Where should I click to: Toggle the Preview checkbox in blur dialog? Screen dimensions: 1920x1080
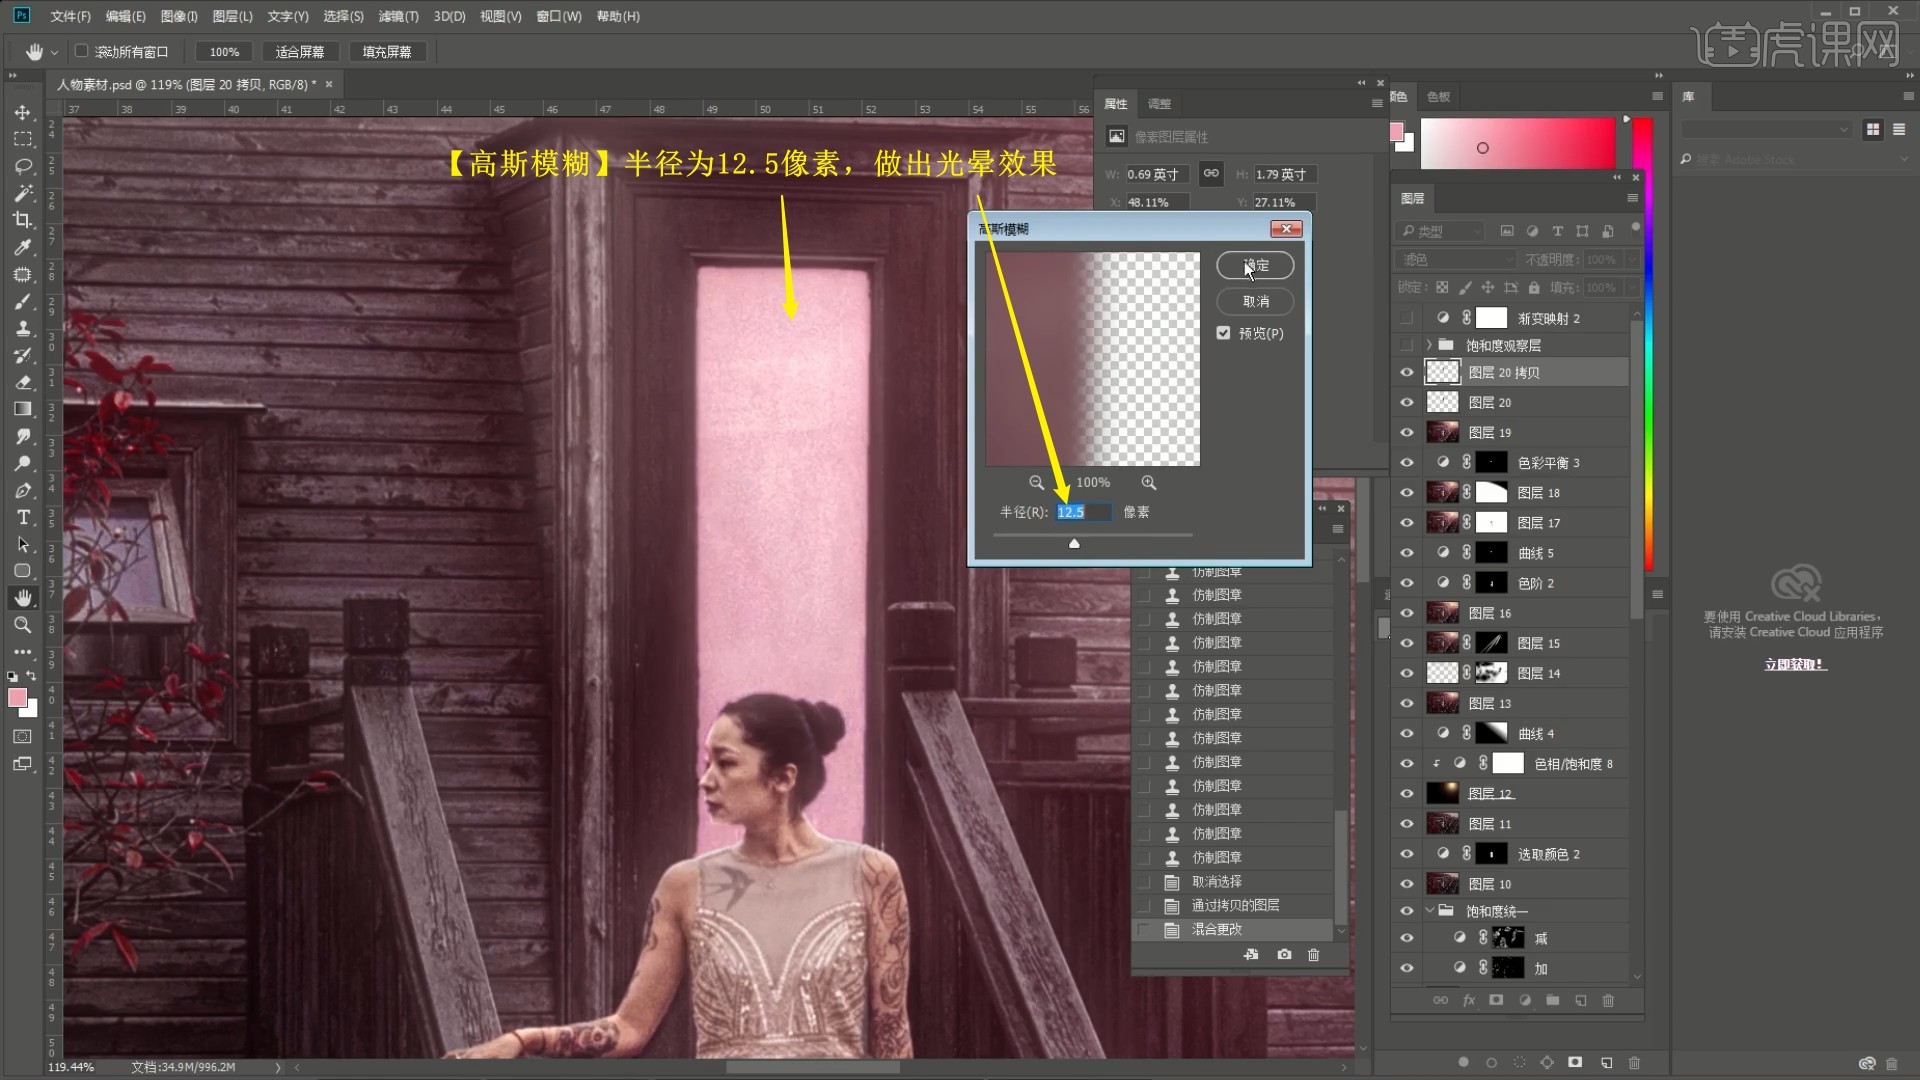(1223, 333)
